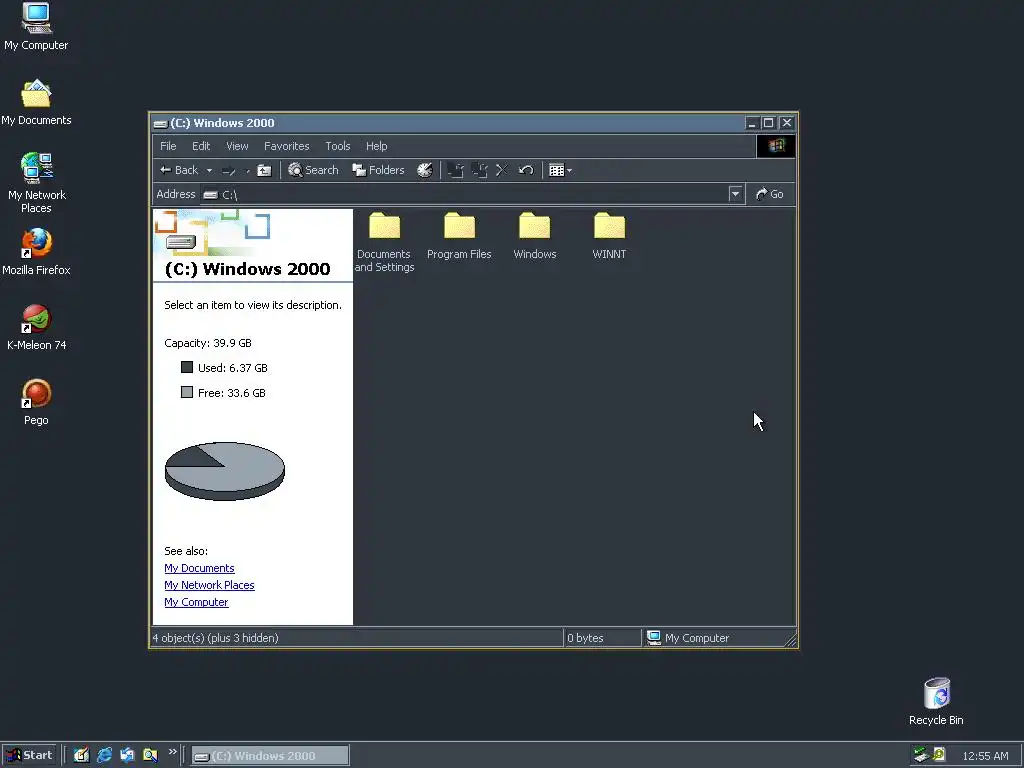Image resolution: width=1024 pixels, height=768 pixels.
Task: Follow the My Network Places link
Action: [209, 585]
